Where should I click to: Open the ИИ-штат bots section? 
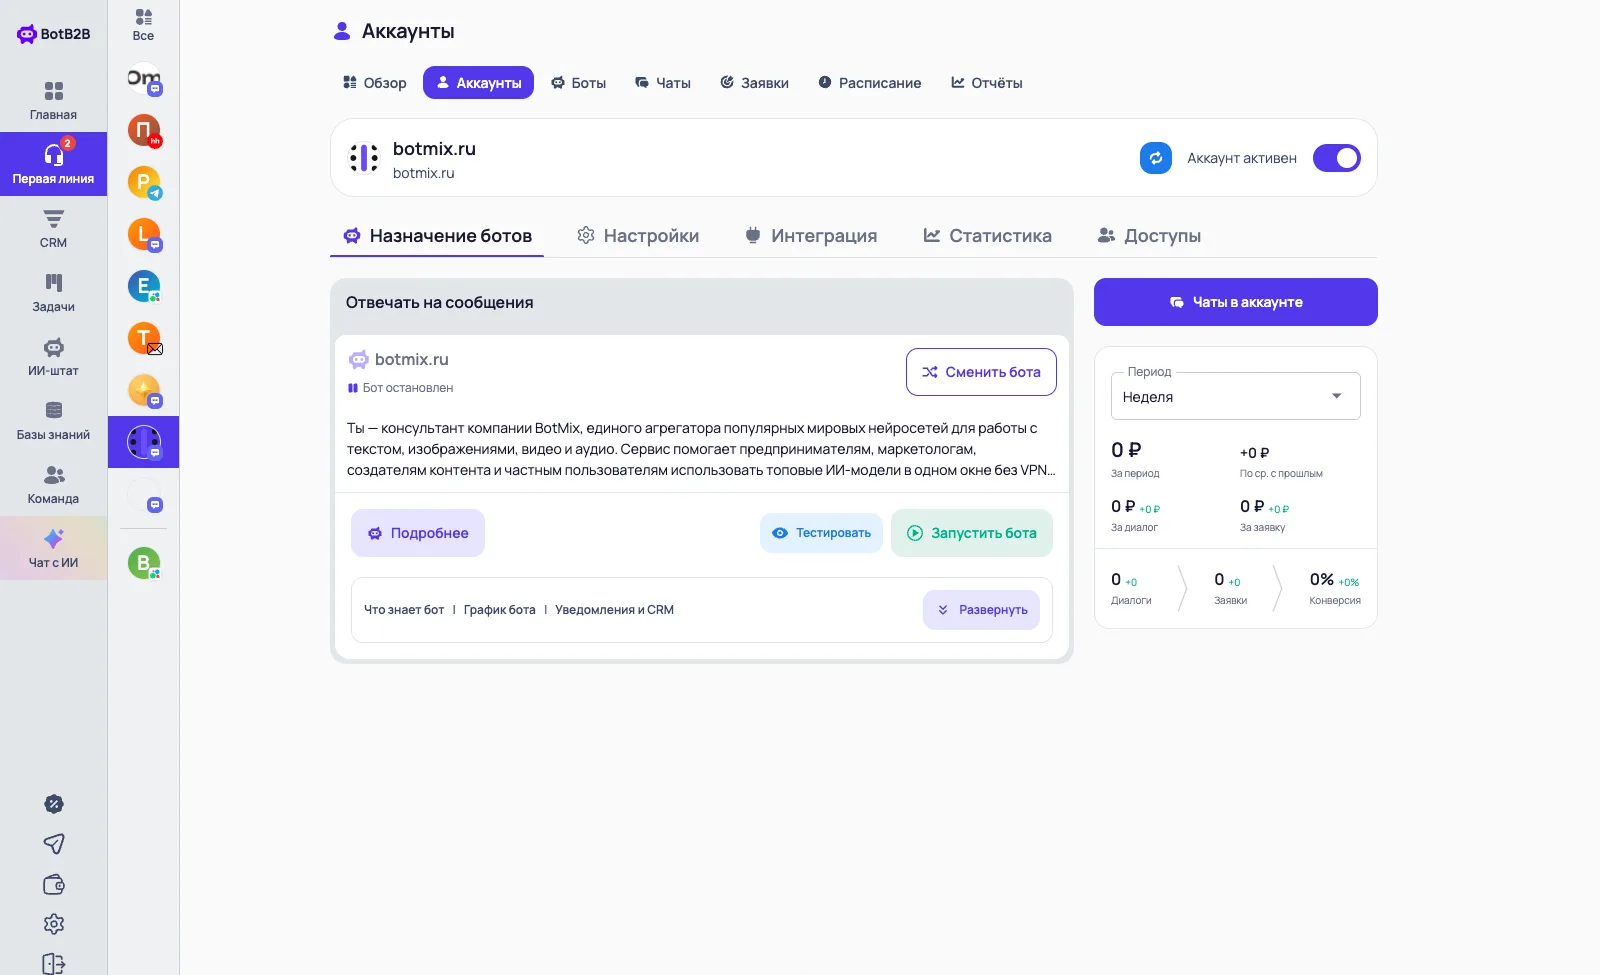[53, 356]
